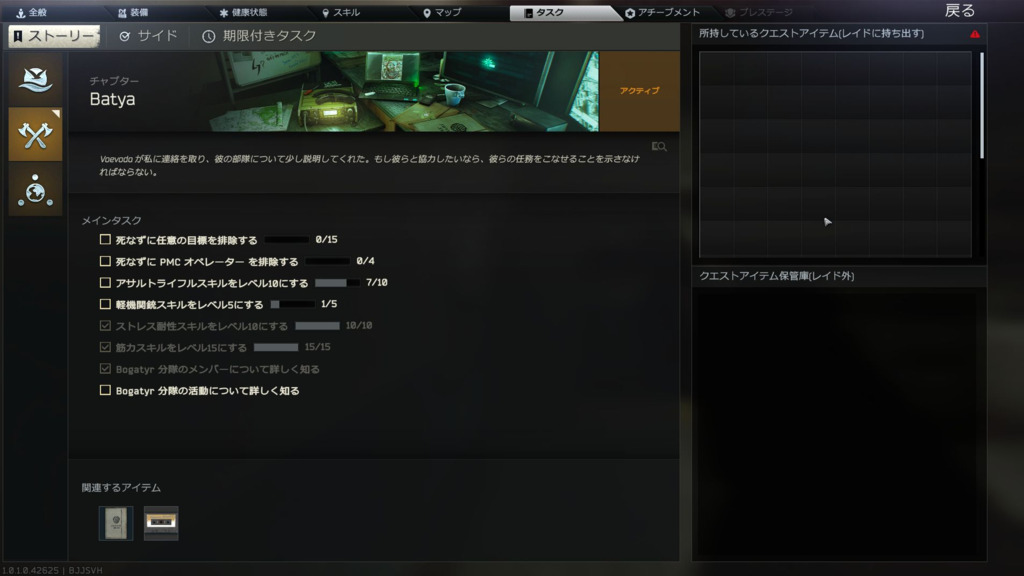Open the globe chapter icon in sidebar
This screenshot has height=576, width=1024.
[x=35, y=190]
